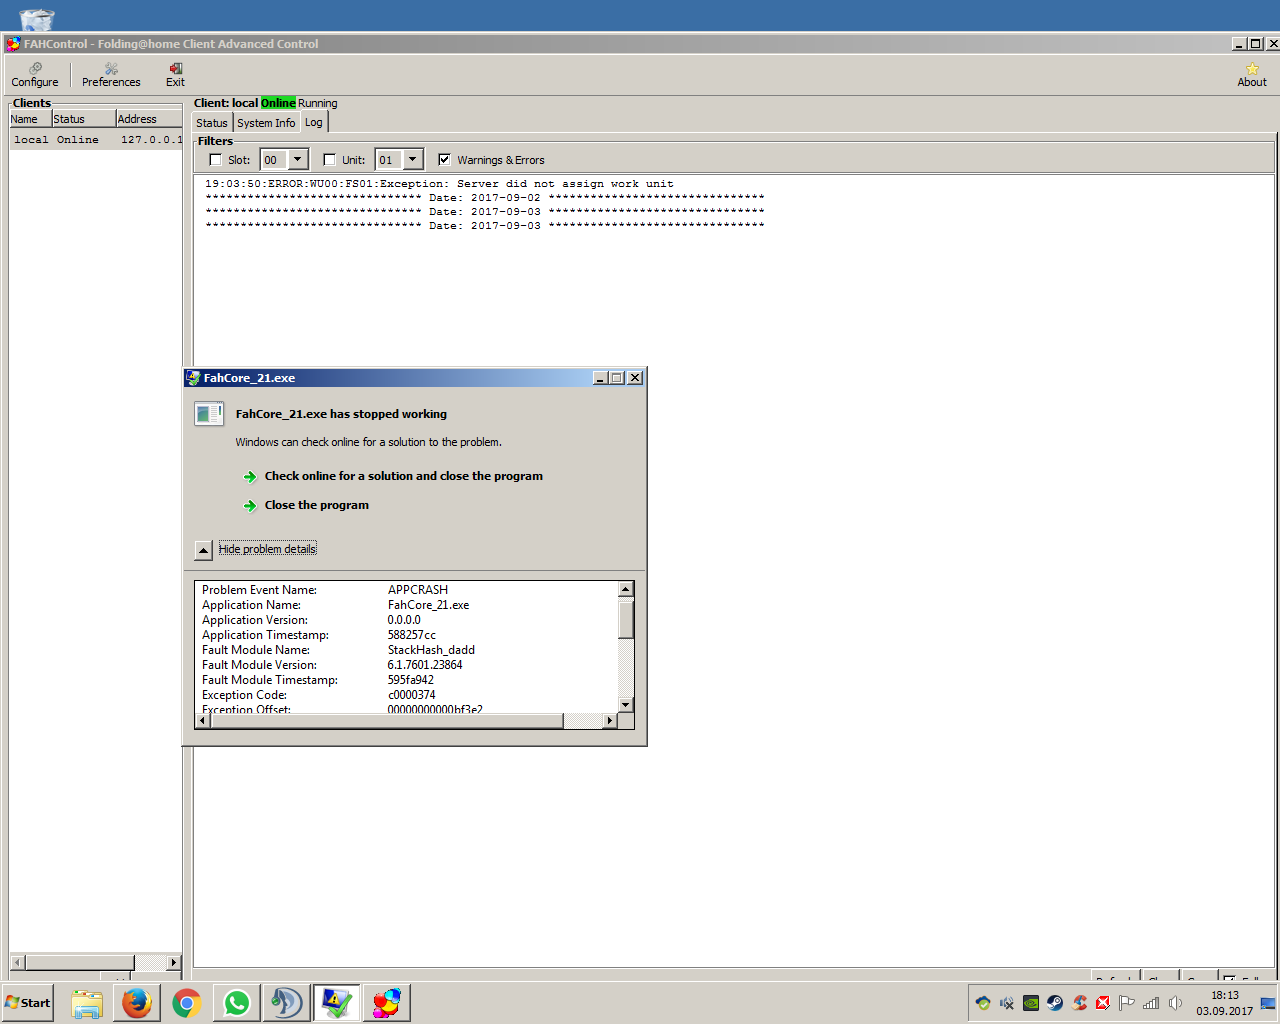Open the Configure toolbar icon

(35, 75)
